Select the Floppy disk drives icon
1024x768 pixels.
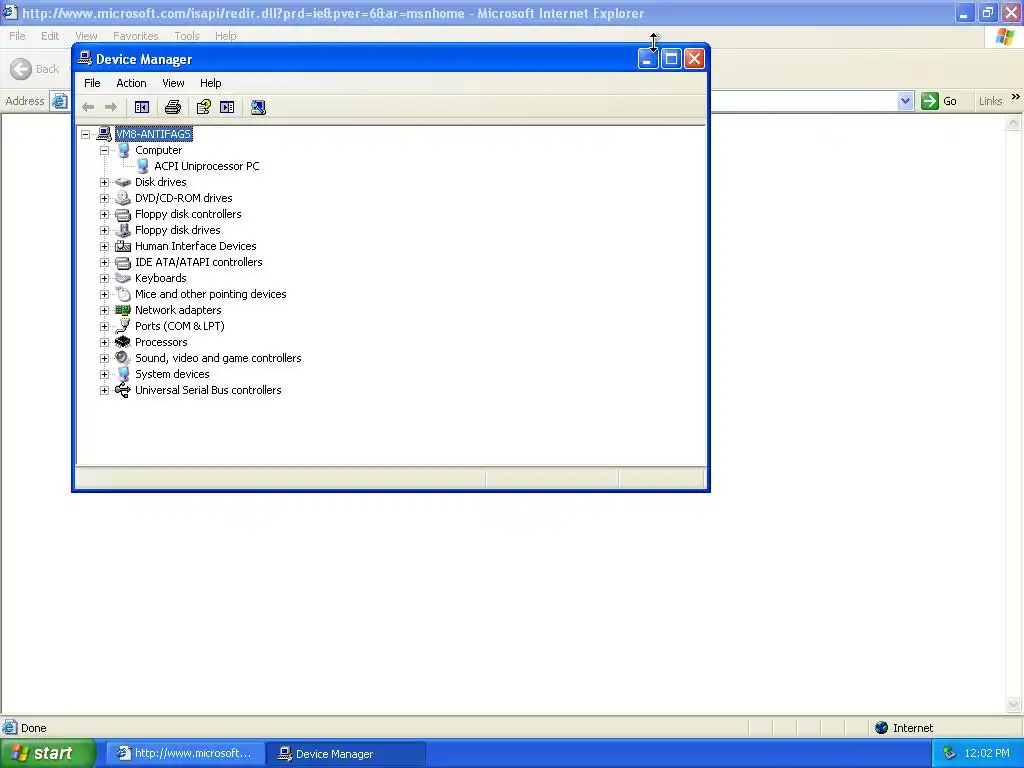tap(123, 230)
